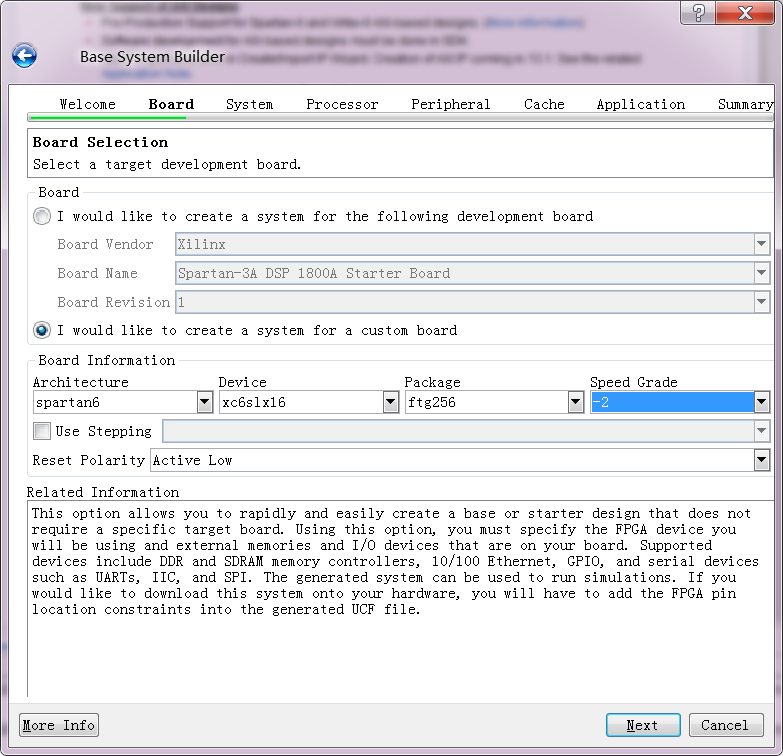The image size is (783, 756).
Task: Go to the System tab
Action: tap(249, 104)
